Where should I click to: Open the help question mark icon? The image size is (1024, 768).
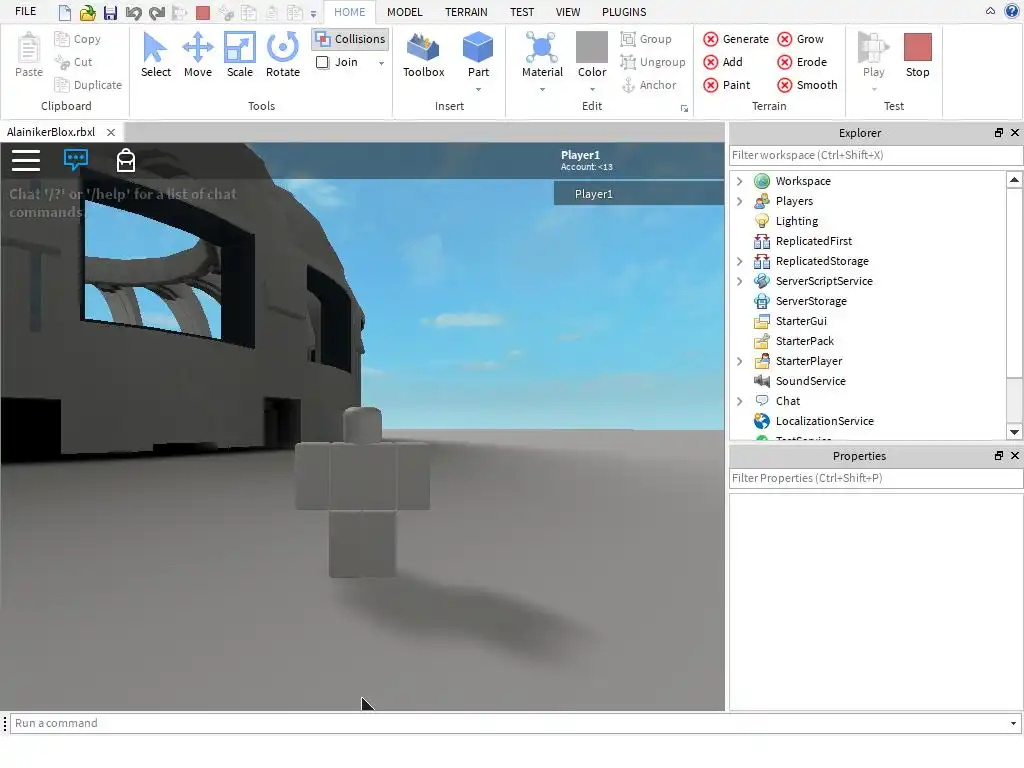click(1012, 11)
